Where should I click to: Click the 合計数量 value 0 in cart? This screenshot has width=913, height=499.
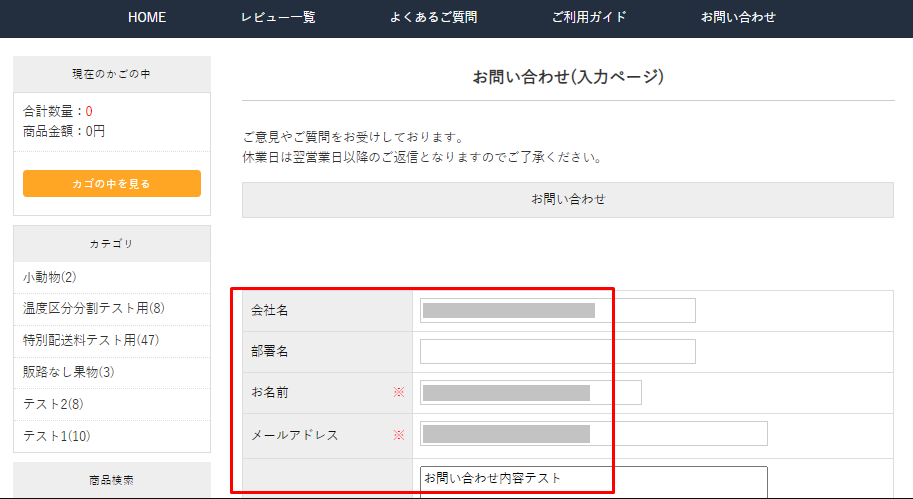click(x=89, y=111)
